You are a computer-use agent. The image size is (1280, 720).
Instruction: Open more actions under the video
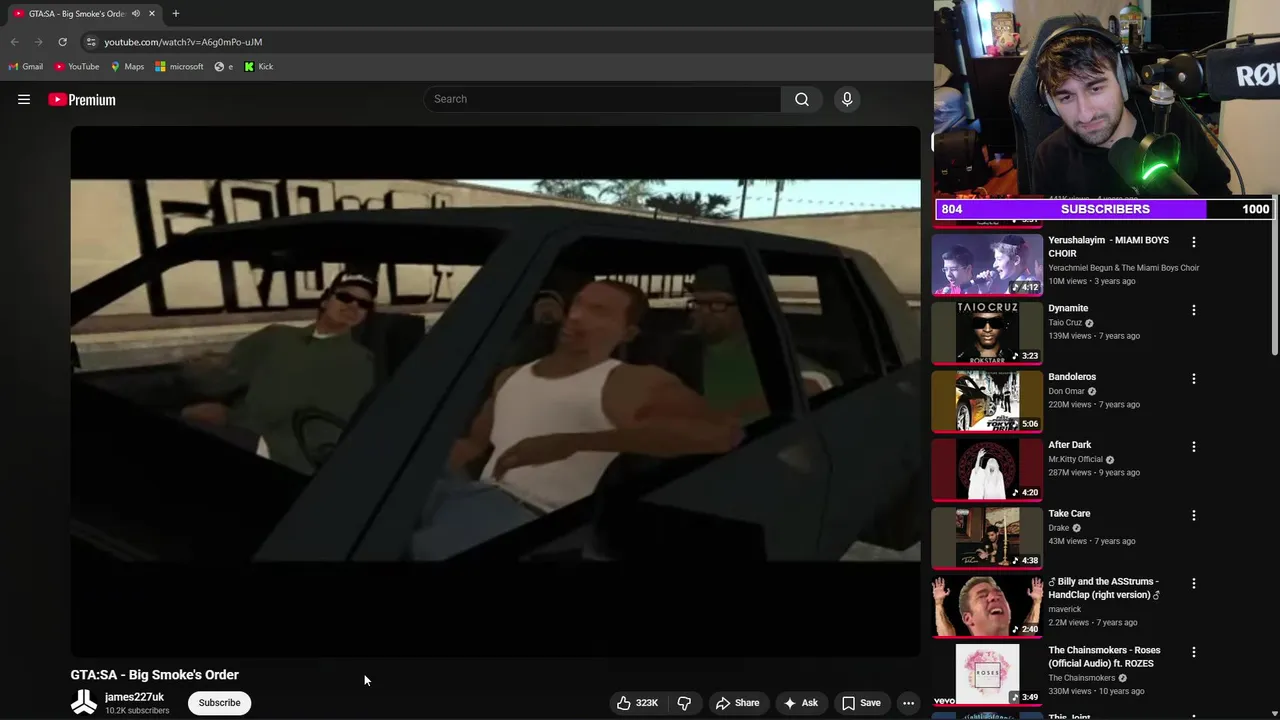click(908, 703)
